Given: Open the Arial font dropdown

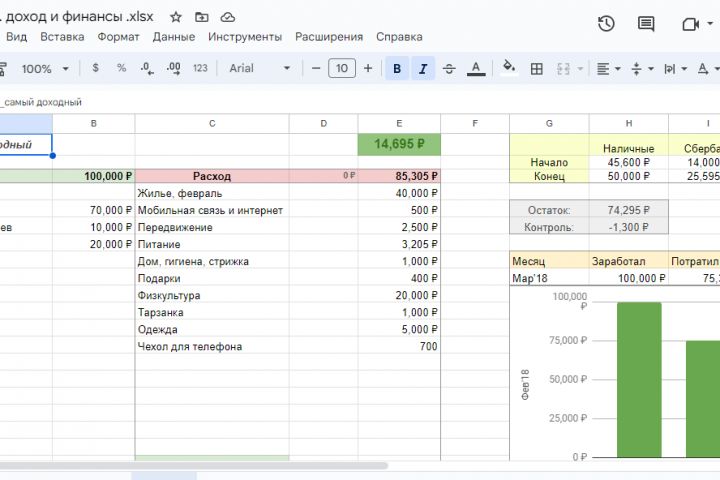Looking at the screenshot, I should [259, 68].
